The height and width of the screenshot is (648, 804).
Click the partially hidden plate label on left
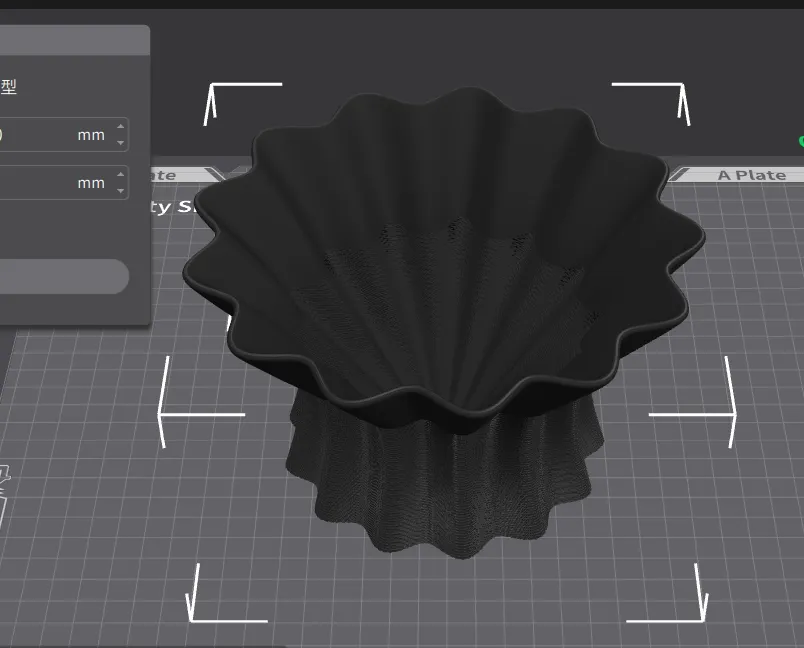coord(162,175)
